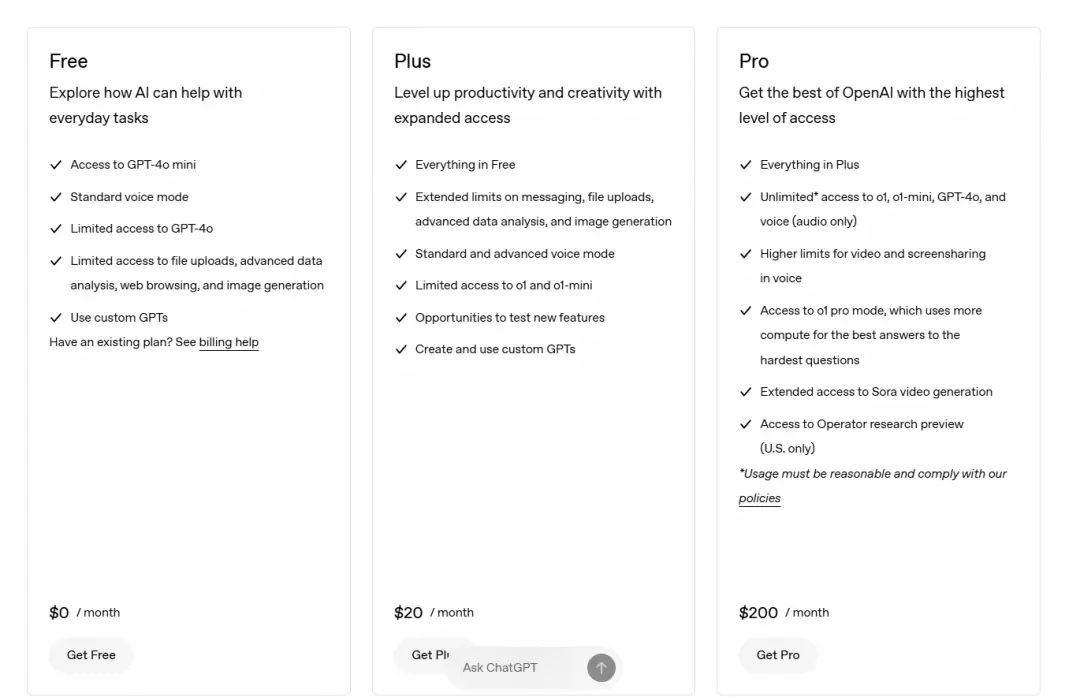Image resolution: width=1080 pixels, height=697 pixels.
Task: Click checkmark beside Access to GPT-4o mini
Action: [56, 165]
